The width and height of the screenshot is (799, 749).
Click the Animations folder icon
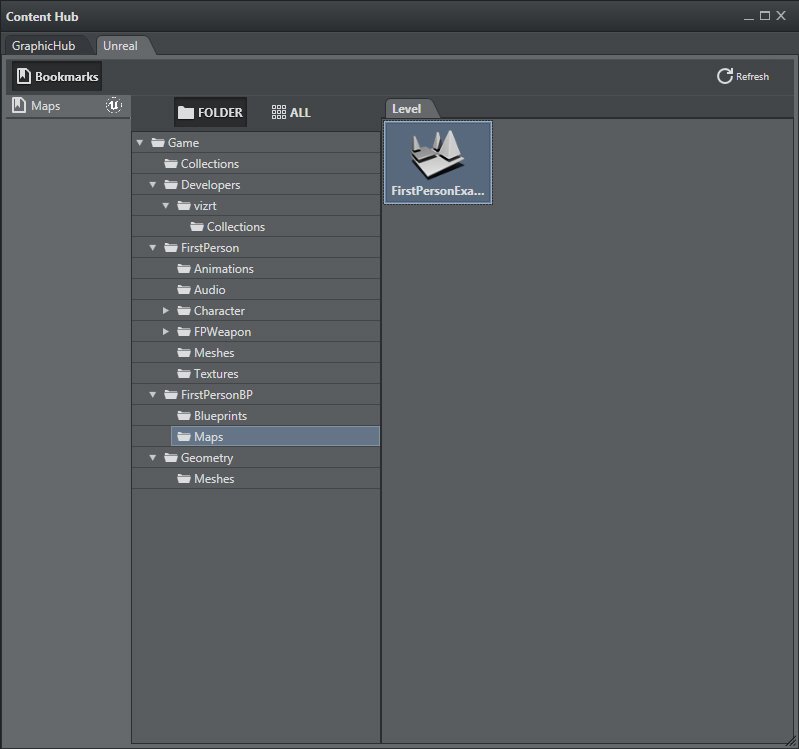(183, 269)
